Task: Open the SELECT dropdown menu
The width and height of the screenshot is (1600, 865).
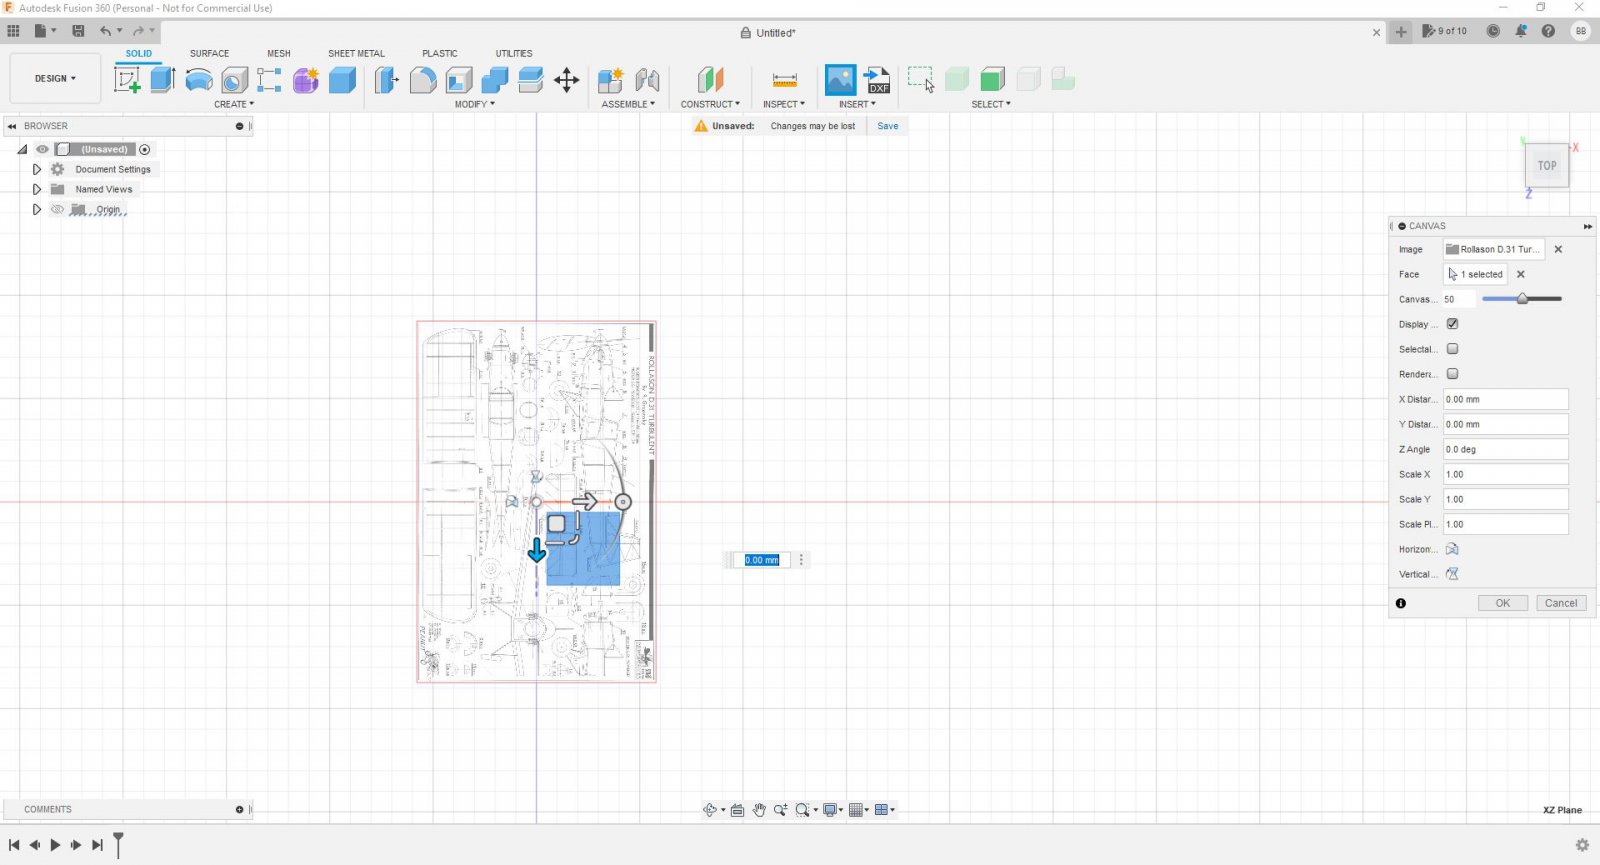Action: (x=991, y=104)
